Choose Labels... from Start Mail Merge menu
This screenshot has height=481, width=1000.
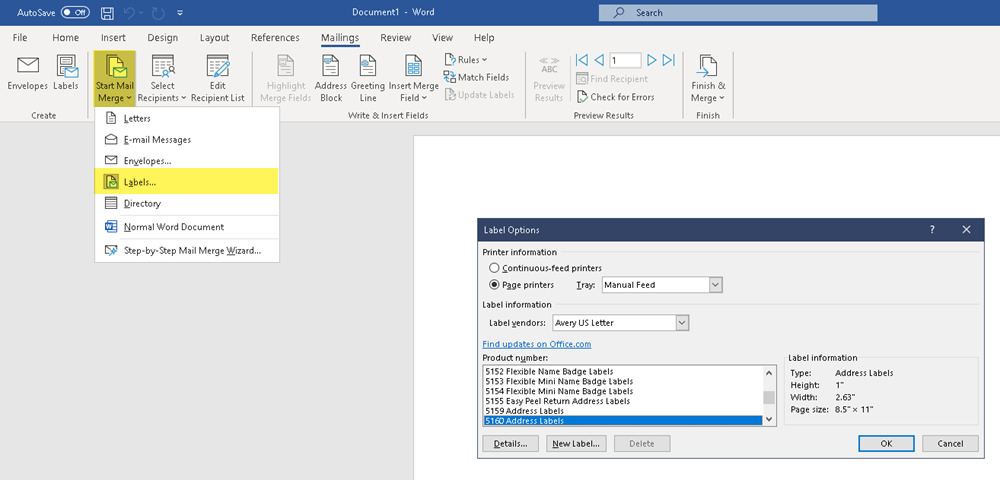[139, 182]
